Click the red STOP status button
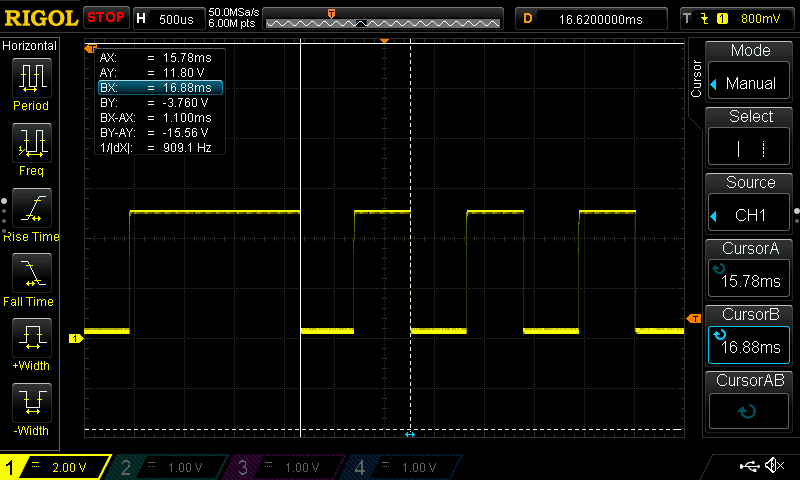 pyautogui.click(x=106, y=18)
